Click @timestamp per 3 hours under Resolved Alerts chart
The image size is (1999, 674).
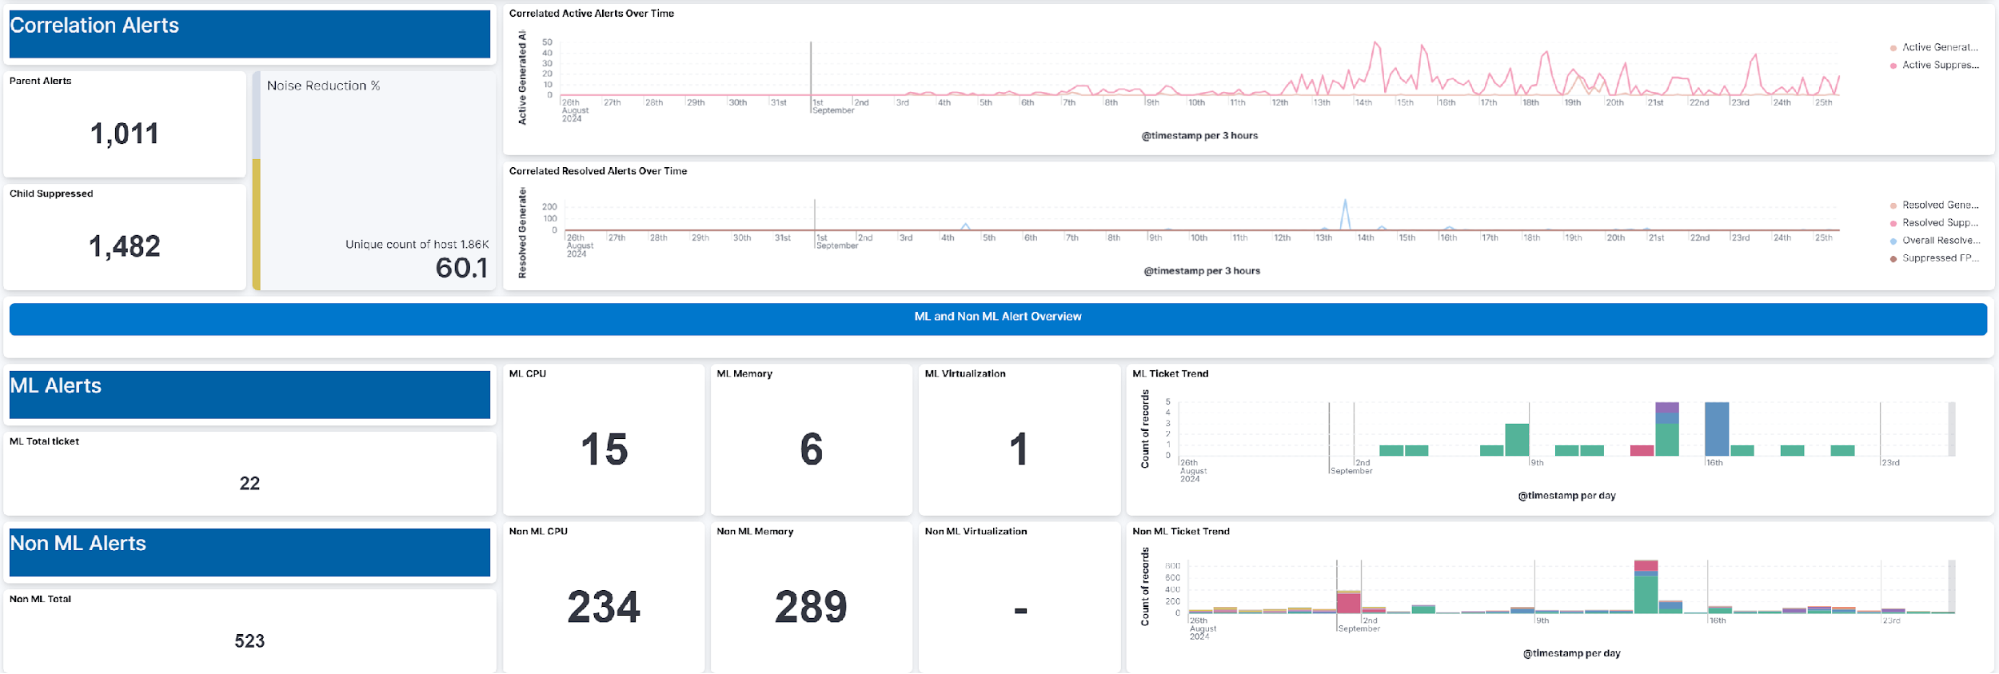tap(1202, 271)
